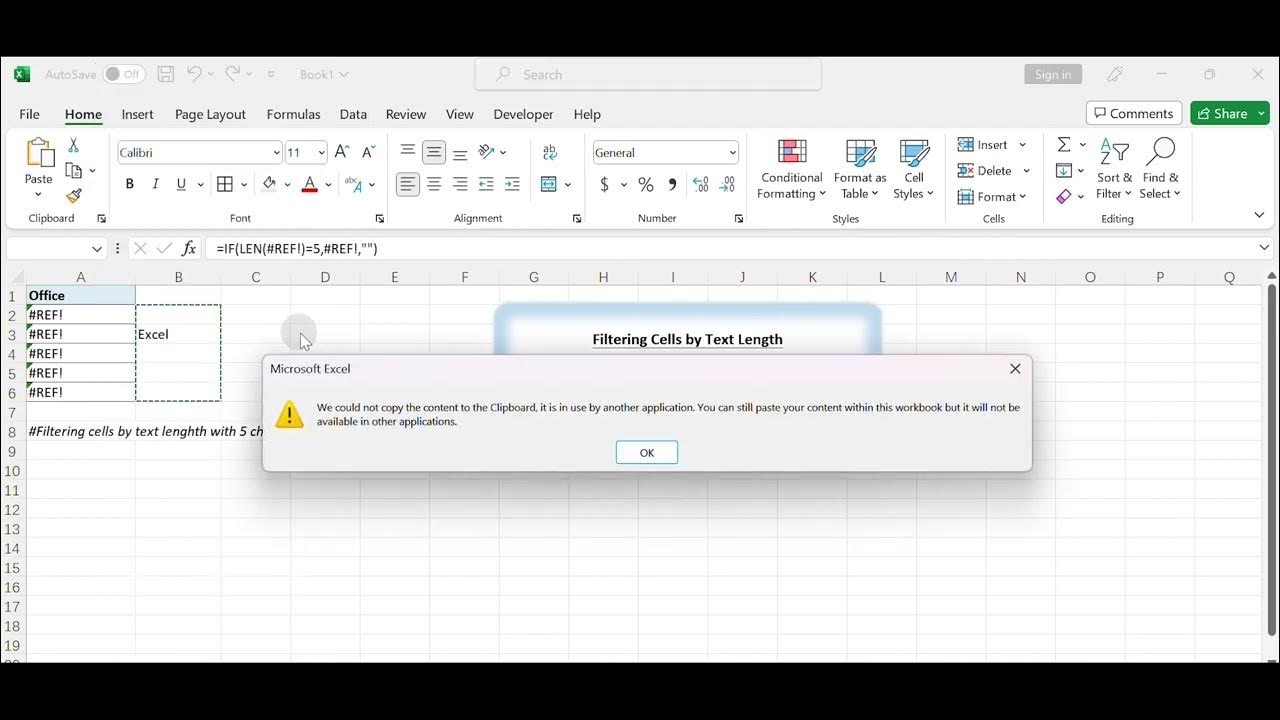Click the Borders icon
Viewport: 1280px width, 720px height.
click(225, 184)
